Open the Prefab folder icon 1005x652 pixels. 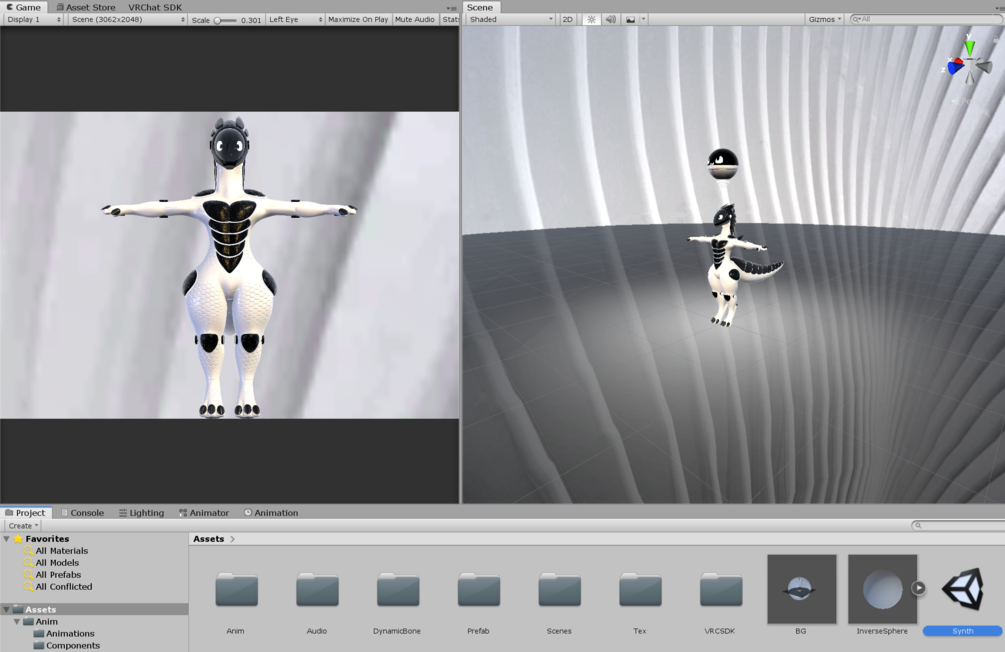[x=479, y=590]
